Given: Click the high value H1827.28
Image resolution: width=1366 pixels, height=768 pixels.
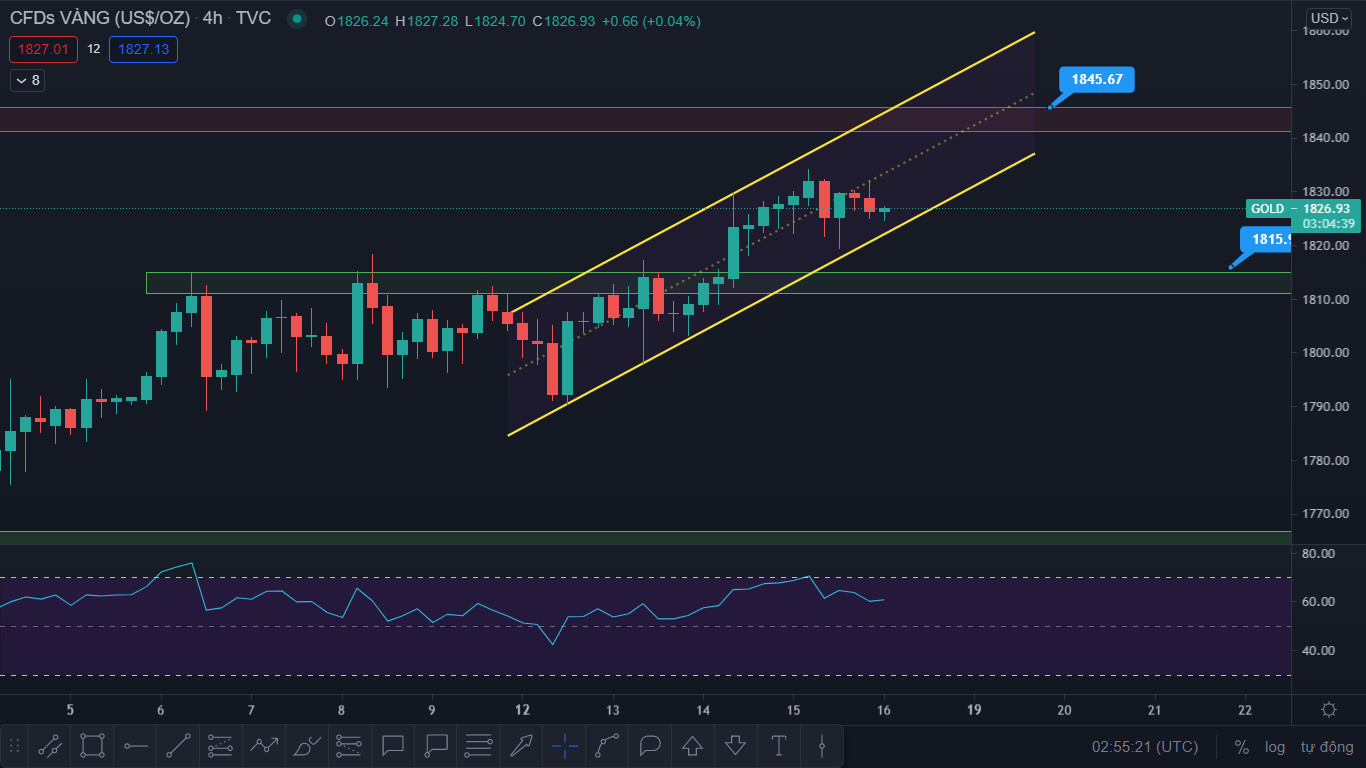Looking at the screenshot, I should tap(426, 21).
